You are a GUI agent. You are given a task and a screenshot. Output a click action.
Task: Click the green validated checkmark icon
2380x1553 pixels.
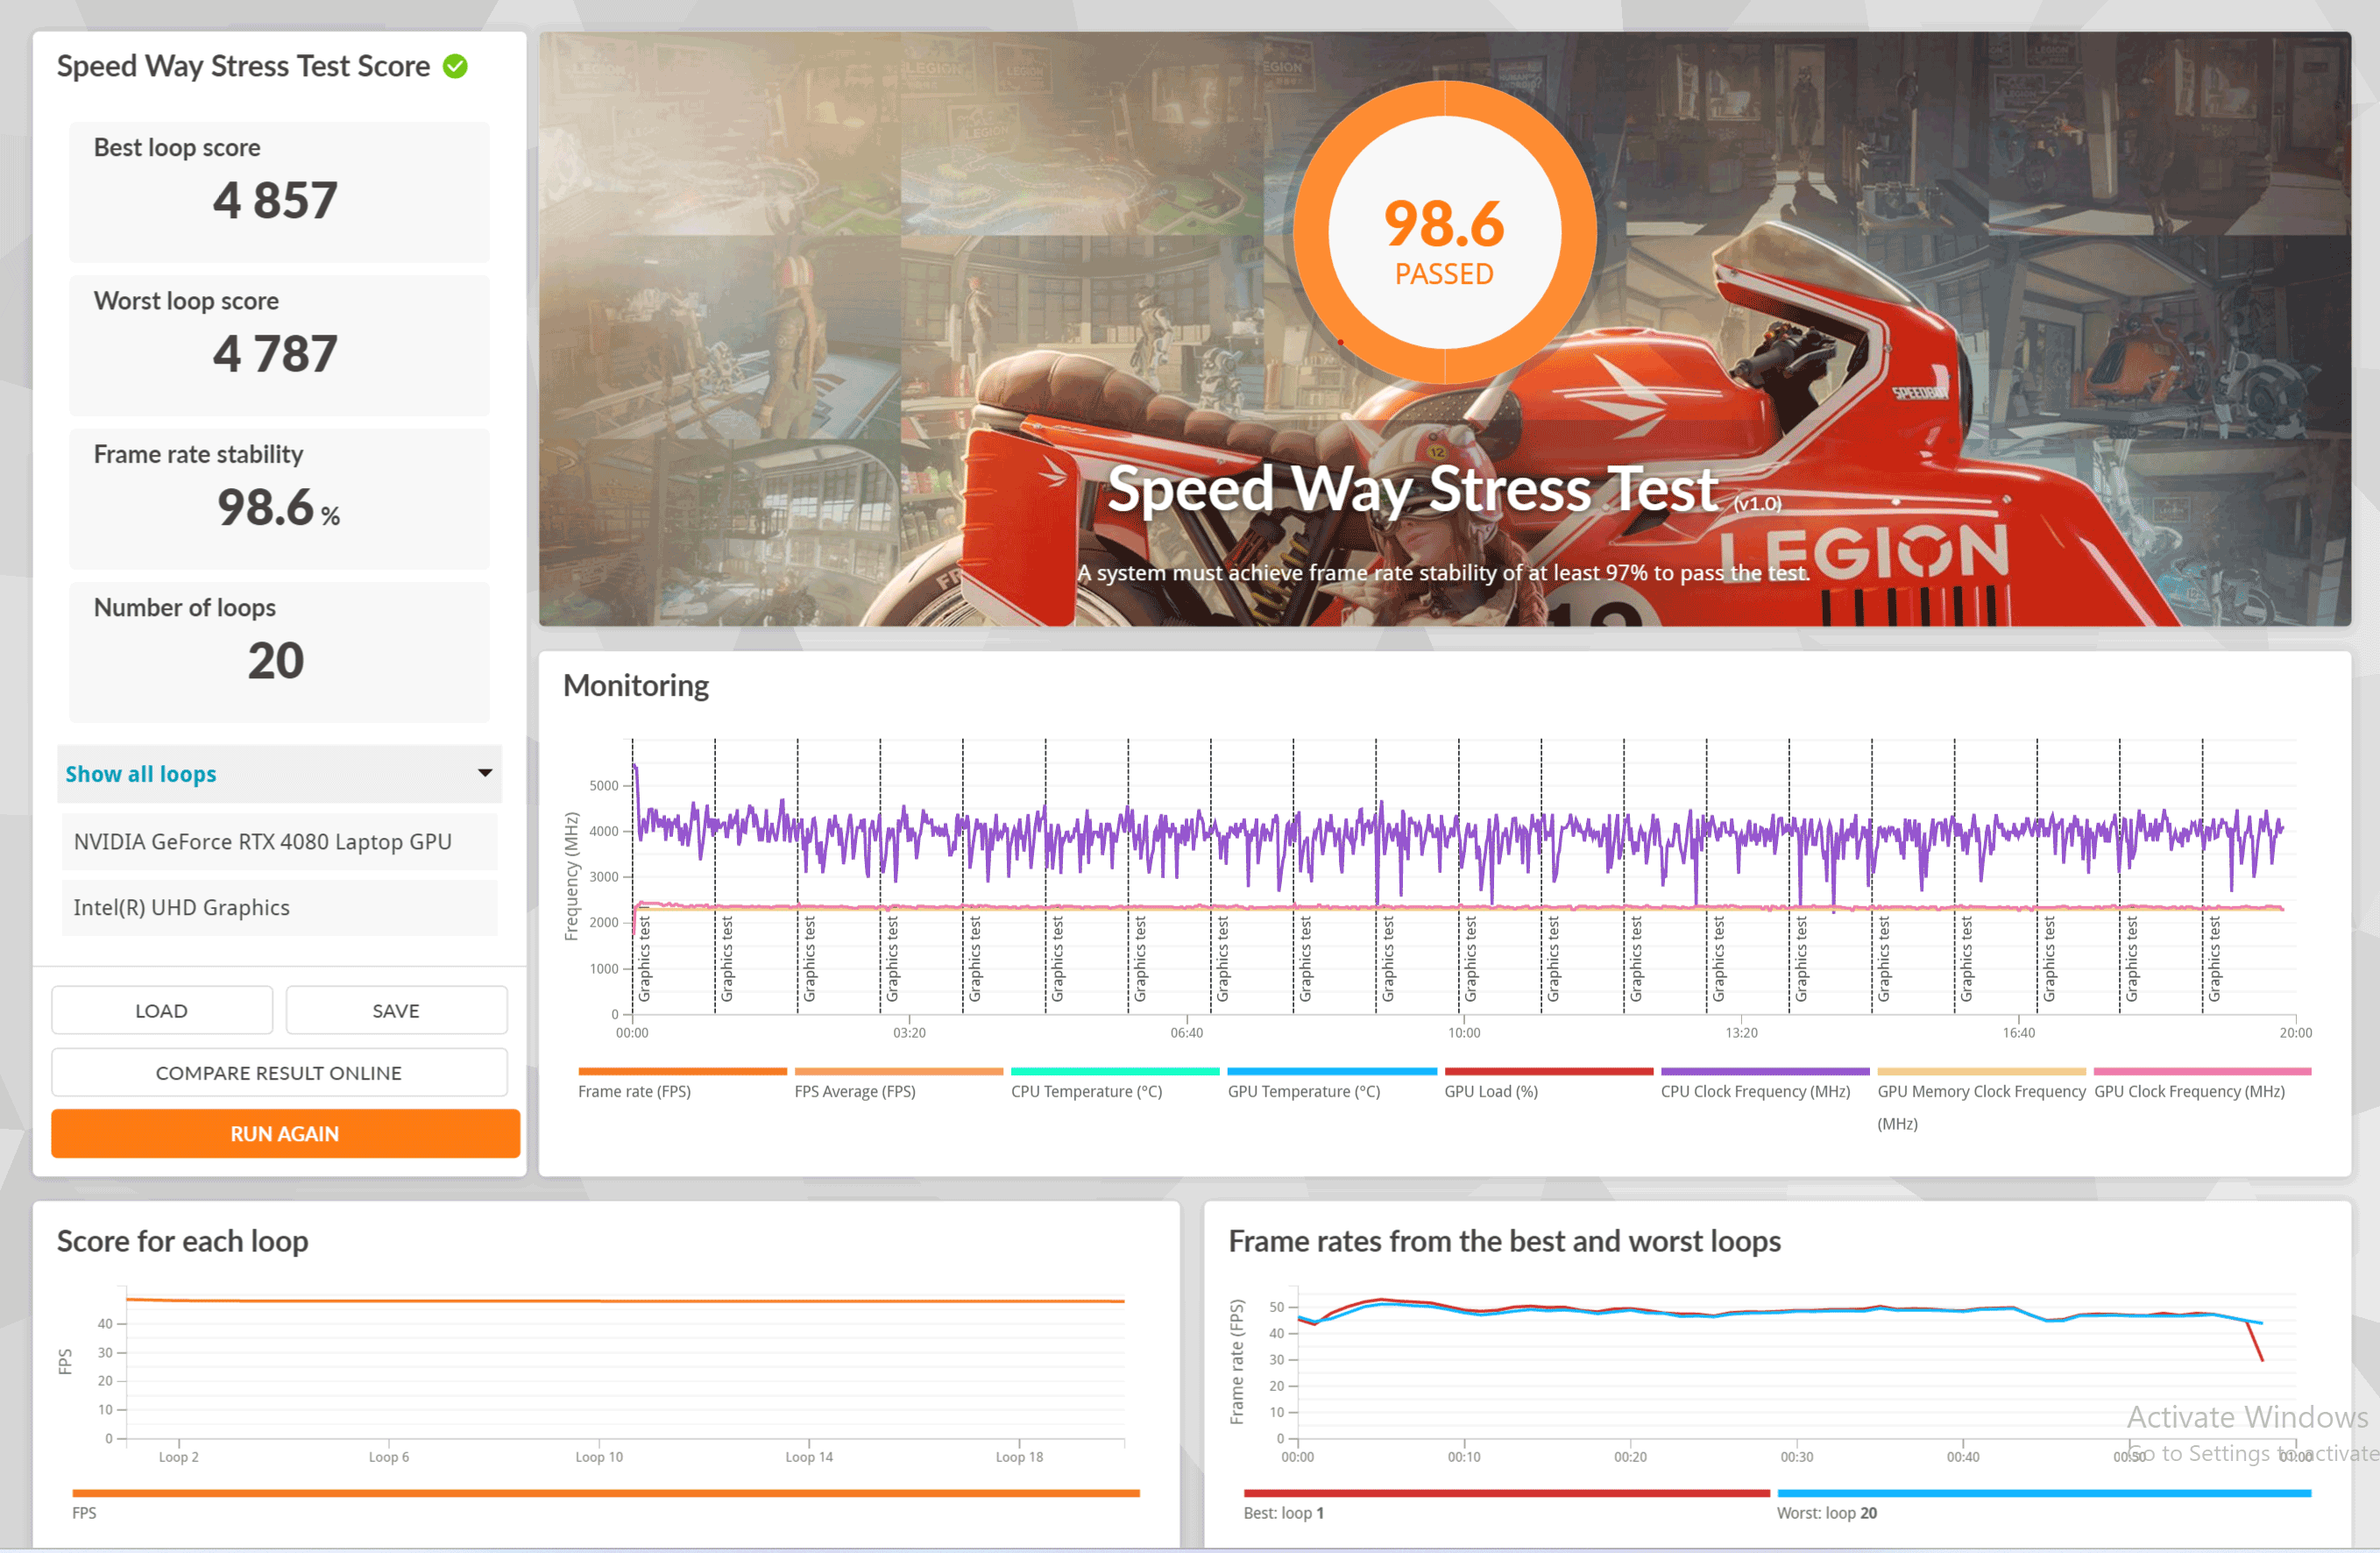455,67
